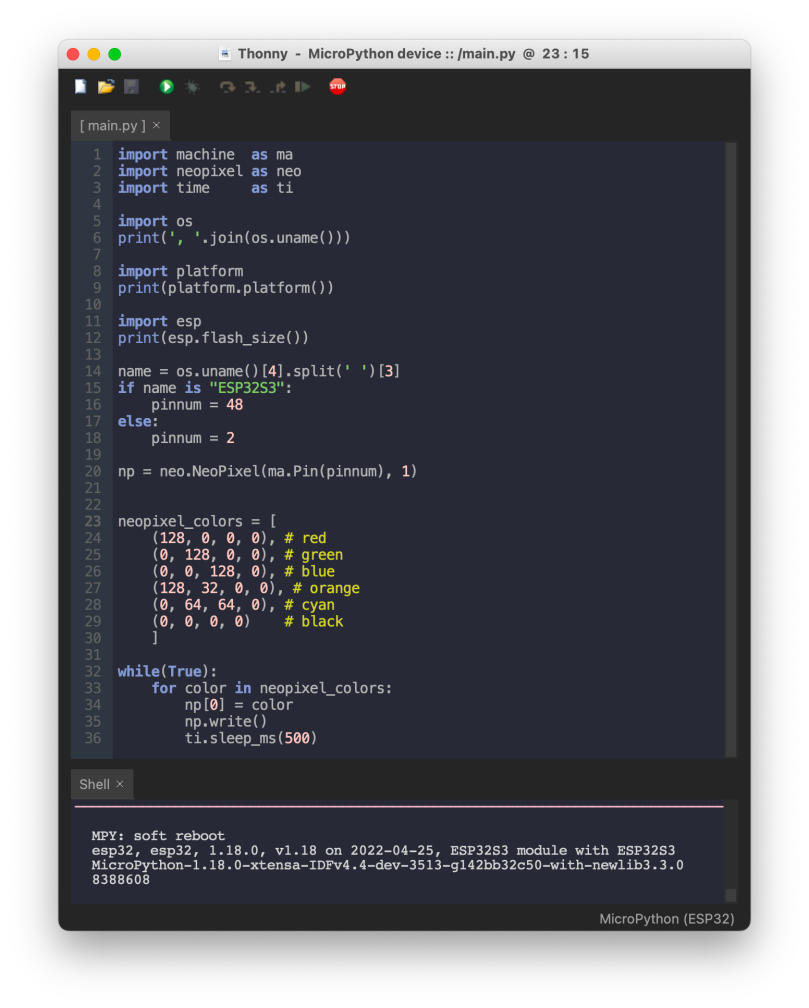Save the file with the floppy icon
The image size is (809, 1008).
point(131,87)
